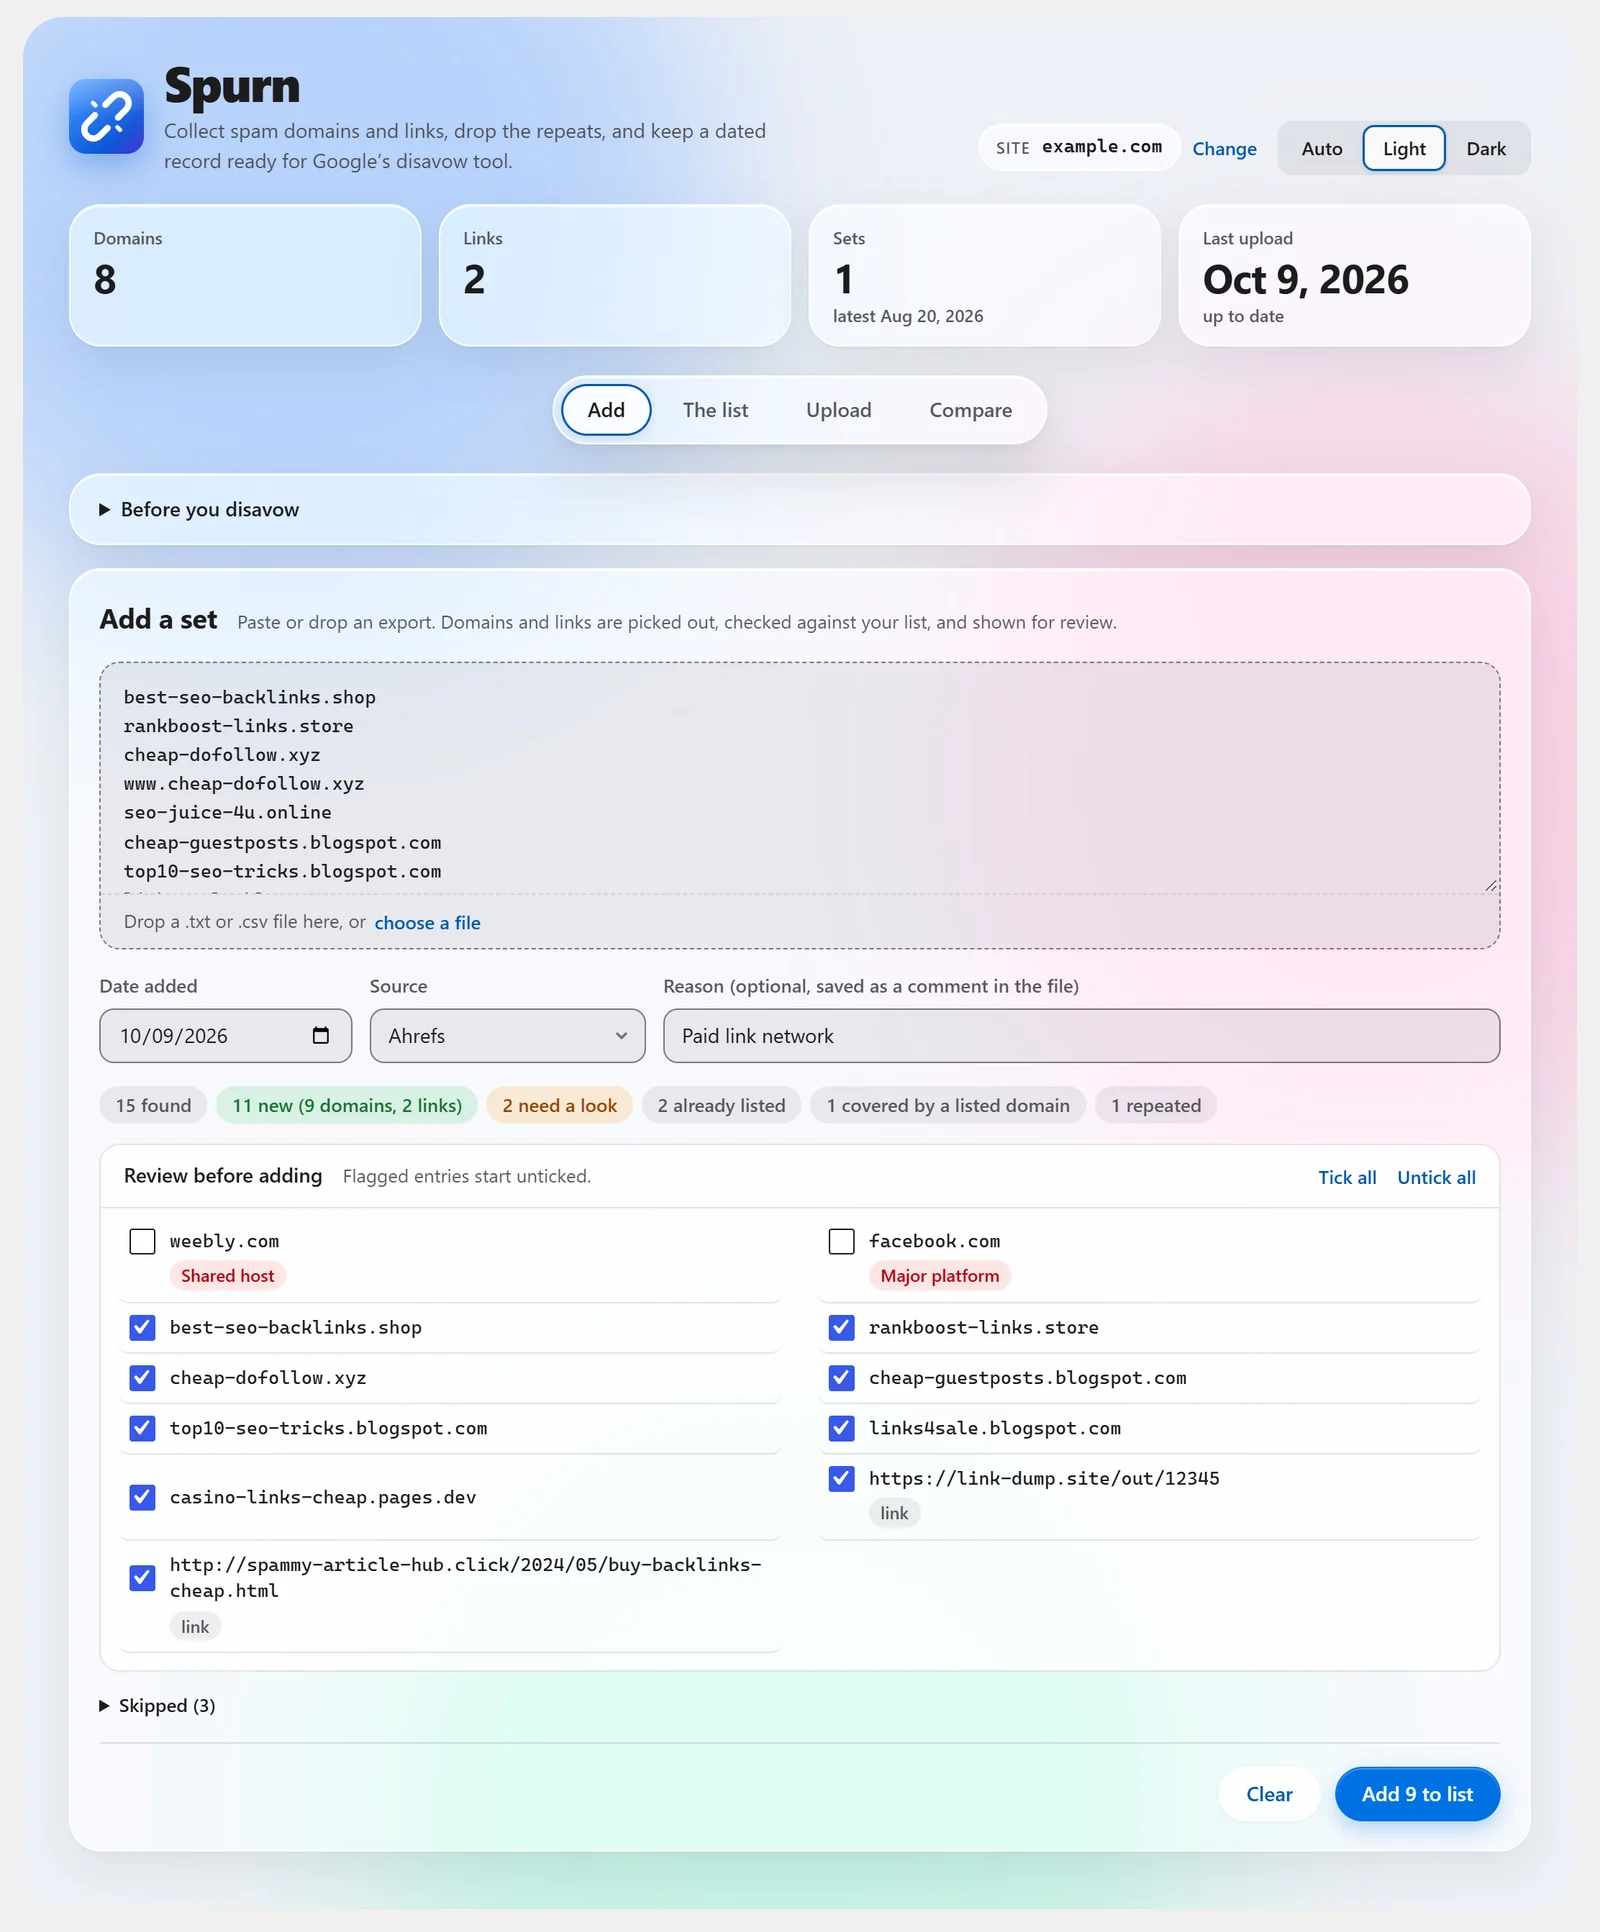Click the Spurn chain-link logo icon

coord(106,116)
